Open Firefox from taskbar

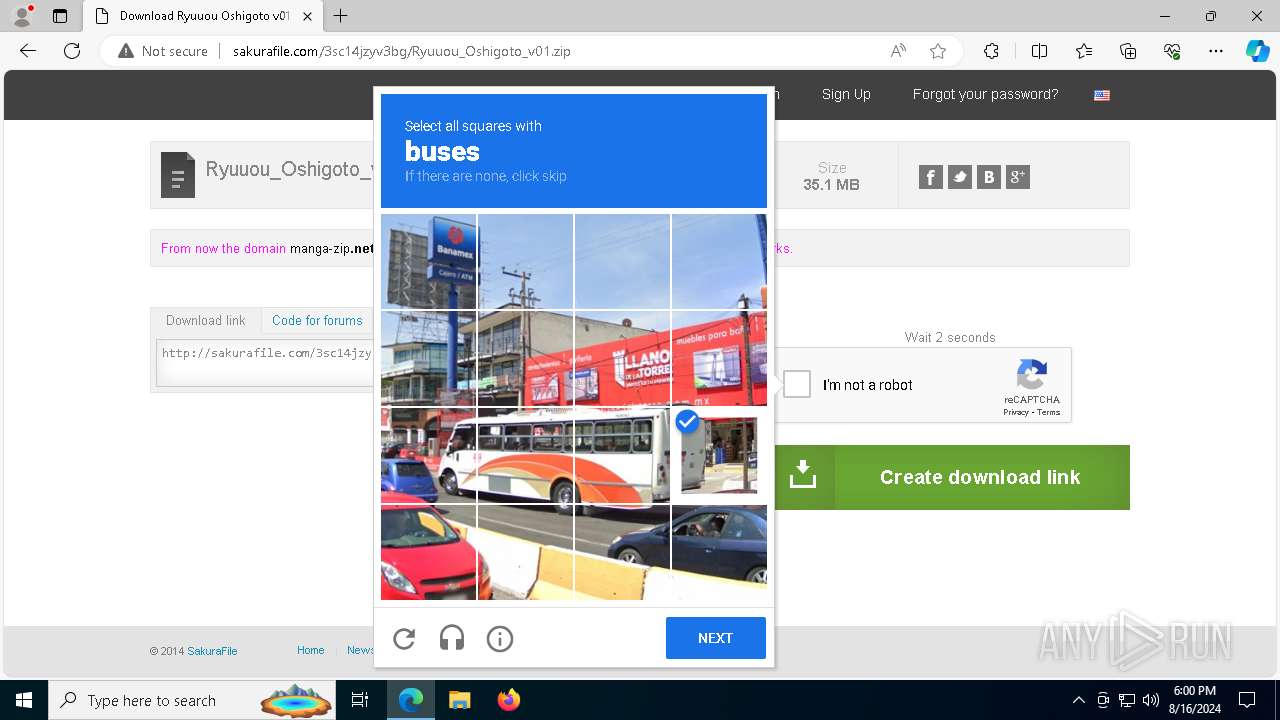point(509,700)
